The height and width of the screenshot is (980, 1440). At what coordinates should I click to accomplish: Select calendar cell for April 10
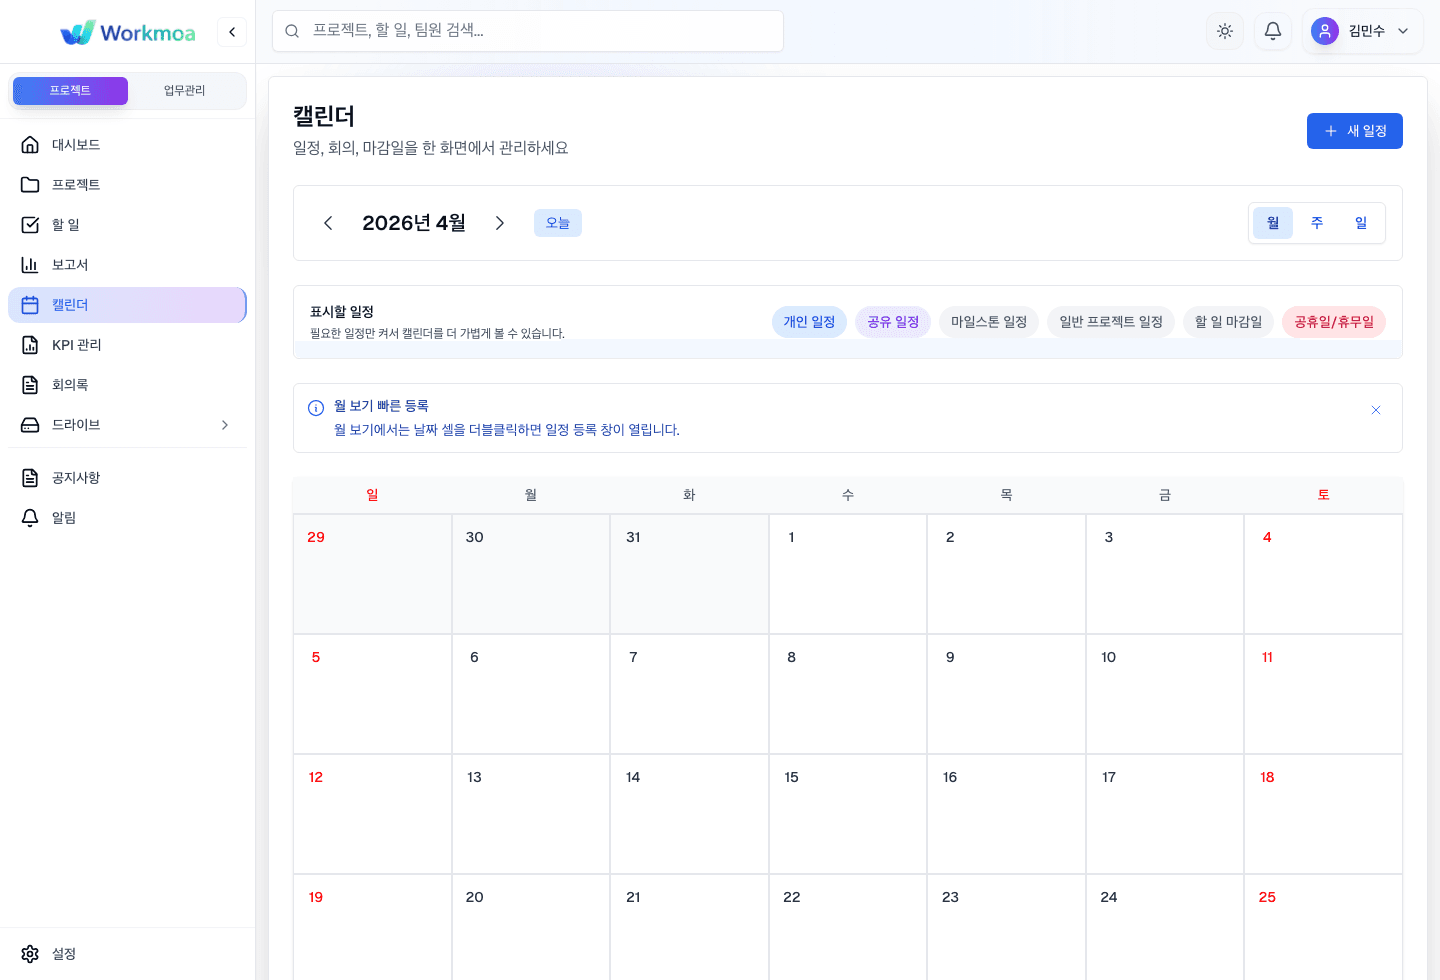pos(1165,694)
